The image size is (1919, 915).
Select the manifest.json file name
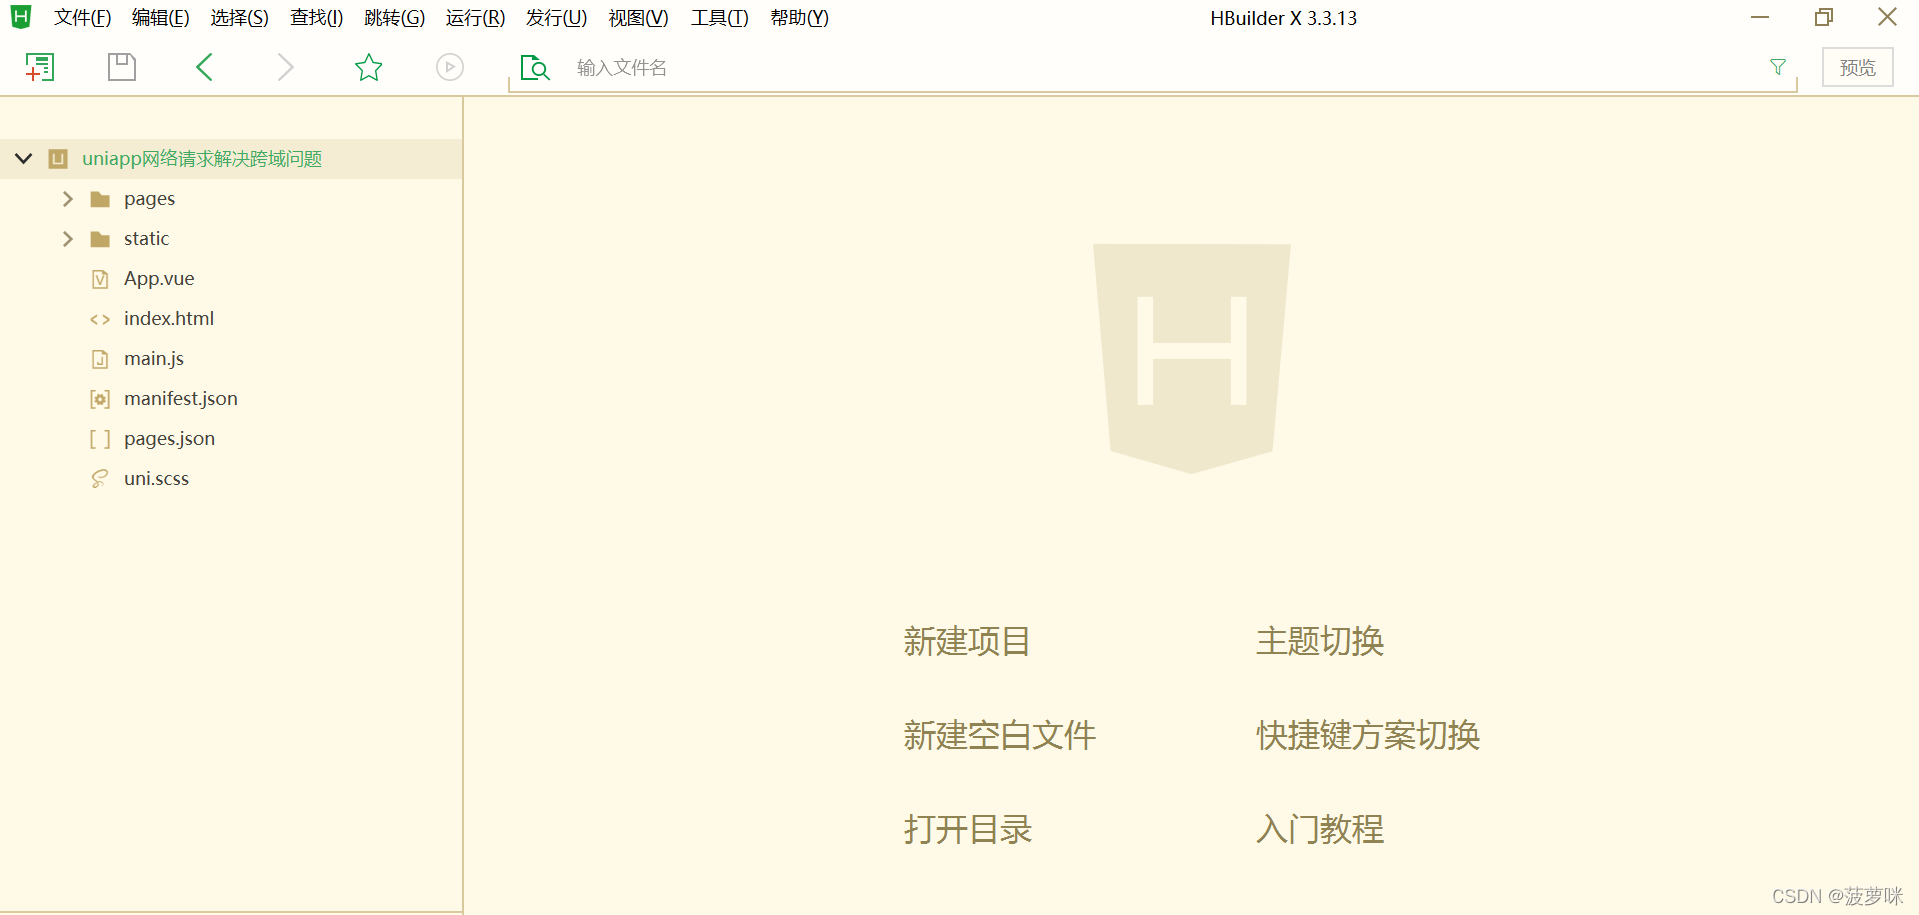click(x=181, y=399)
